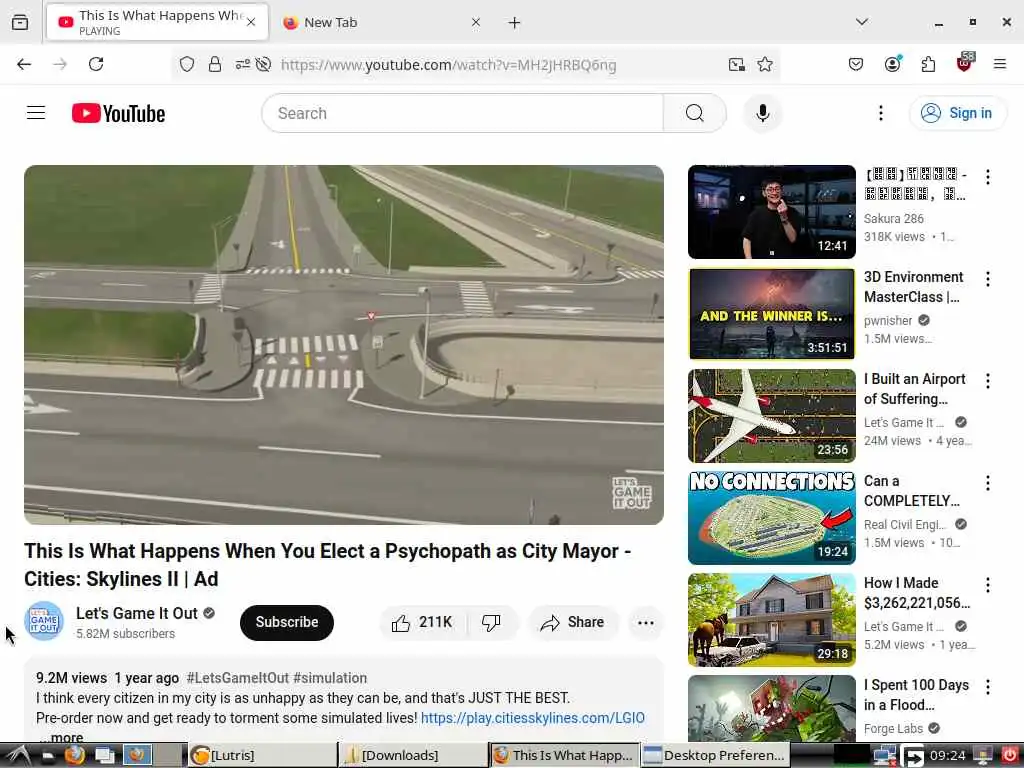Go to the YouTube home logo
Viewport: 1024px width, 768px height.
tap(118, 113)
